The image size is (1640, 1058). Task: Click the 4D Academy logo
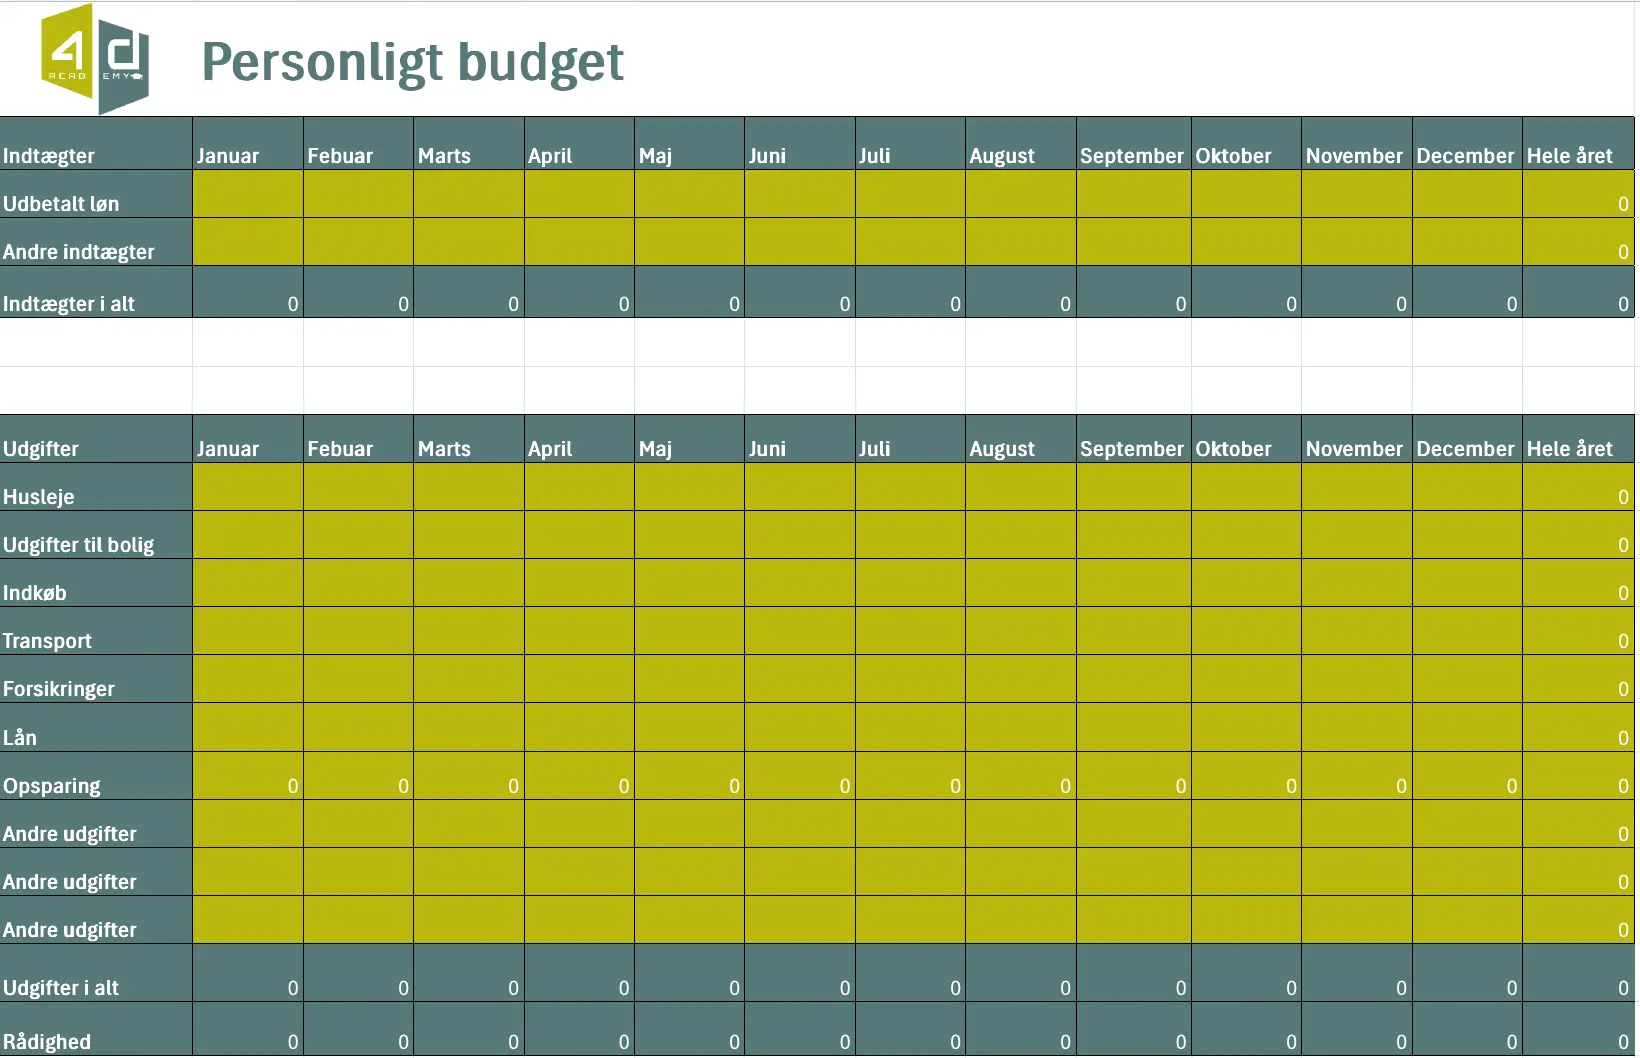(x=95, y=59)
